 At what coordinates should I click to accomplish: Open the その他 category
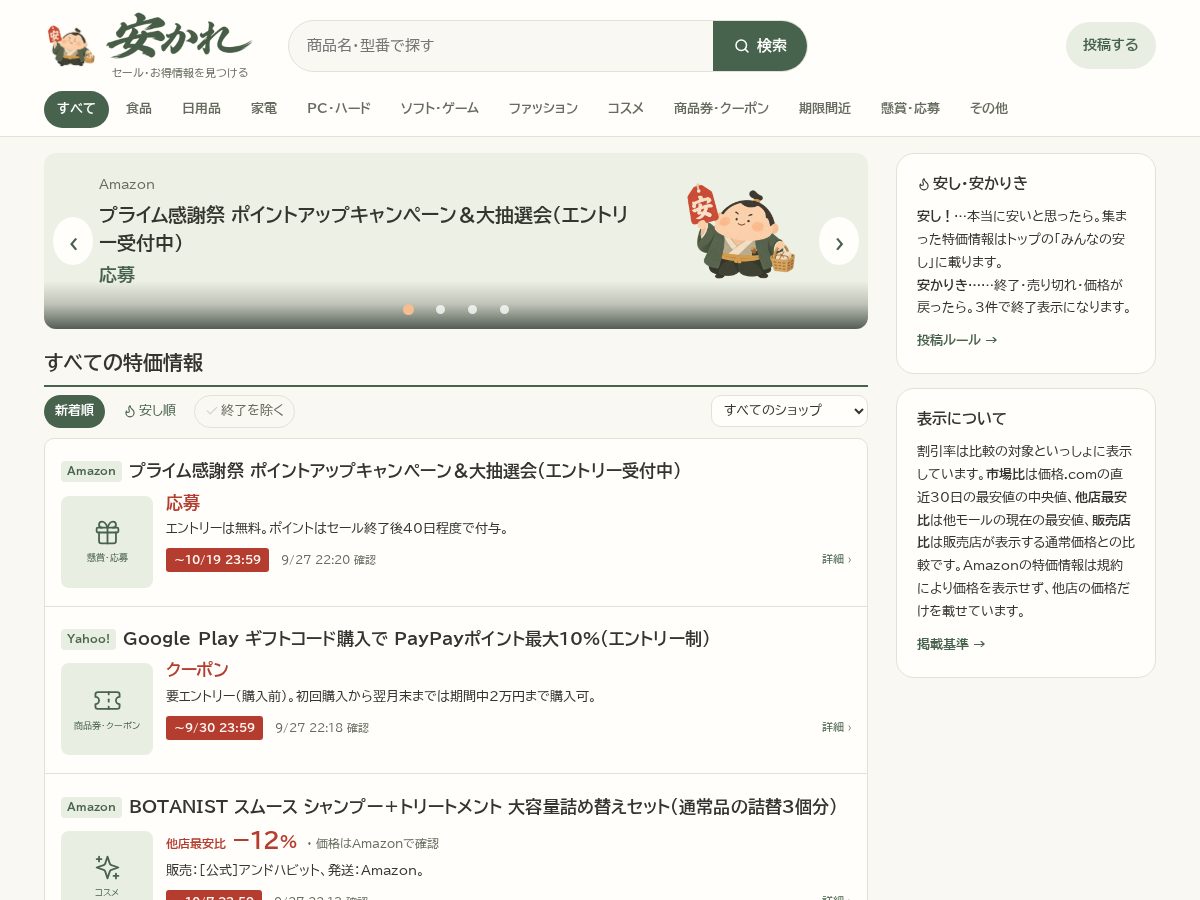(x=988, y=109)
